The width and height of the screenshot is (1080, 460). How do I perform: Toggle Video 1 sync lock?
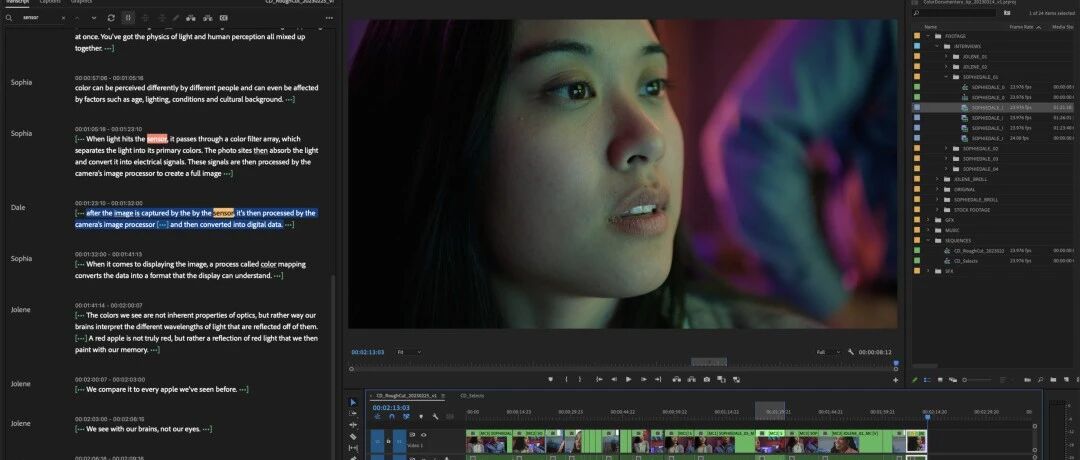coord(412,435)
